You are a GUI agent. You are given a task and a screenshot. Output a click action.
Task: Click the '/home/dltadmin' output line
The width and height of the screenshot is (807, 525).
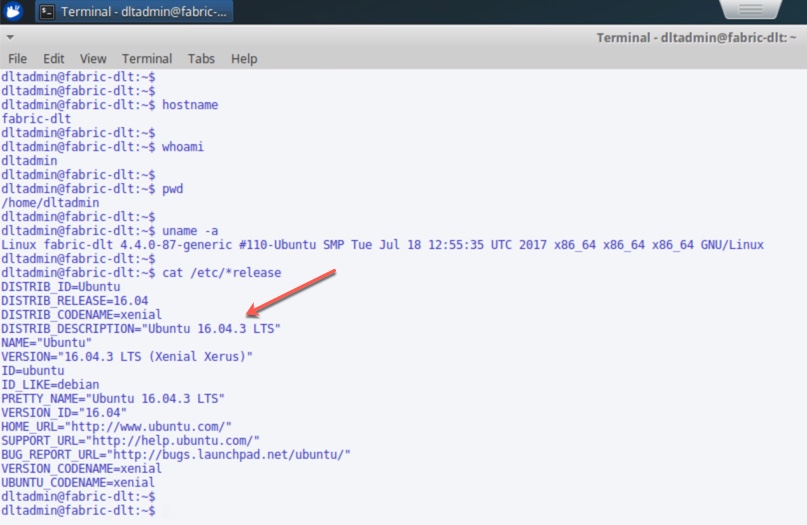[x=50, y=203]
